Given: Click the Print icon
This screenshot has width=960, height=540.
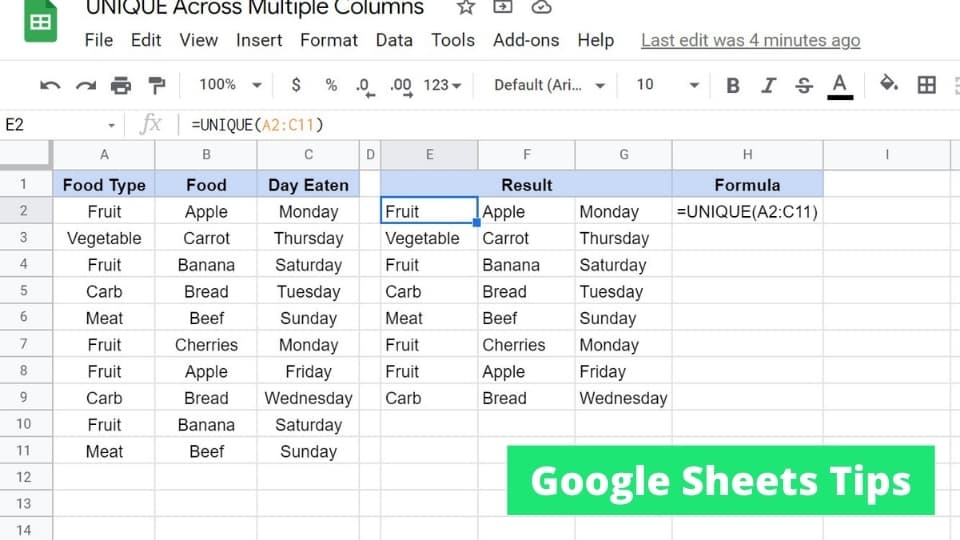Looking at the screenshot, I should 121,85.
